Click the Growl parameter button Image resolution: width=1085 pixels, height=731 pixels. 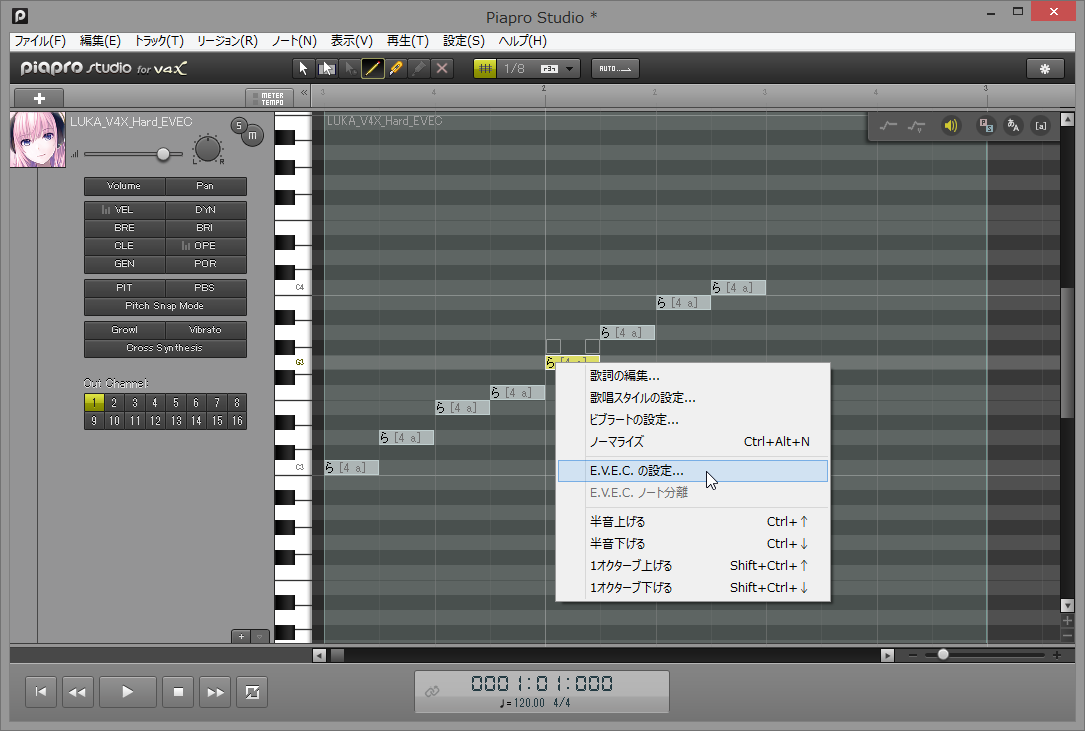[x=125, y=330]
